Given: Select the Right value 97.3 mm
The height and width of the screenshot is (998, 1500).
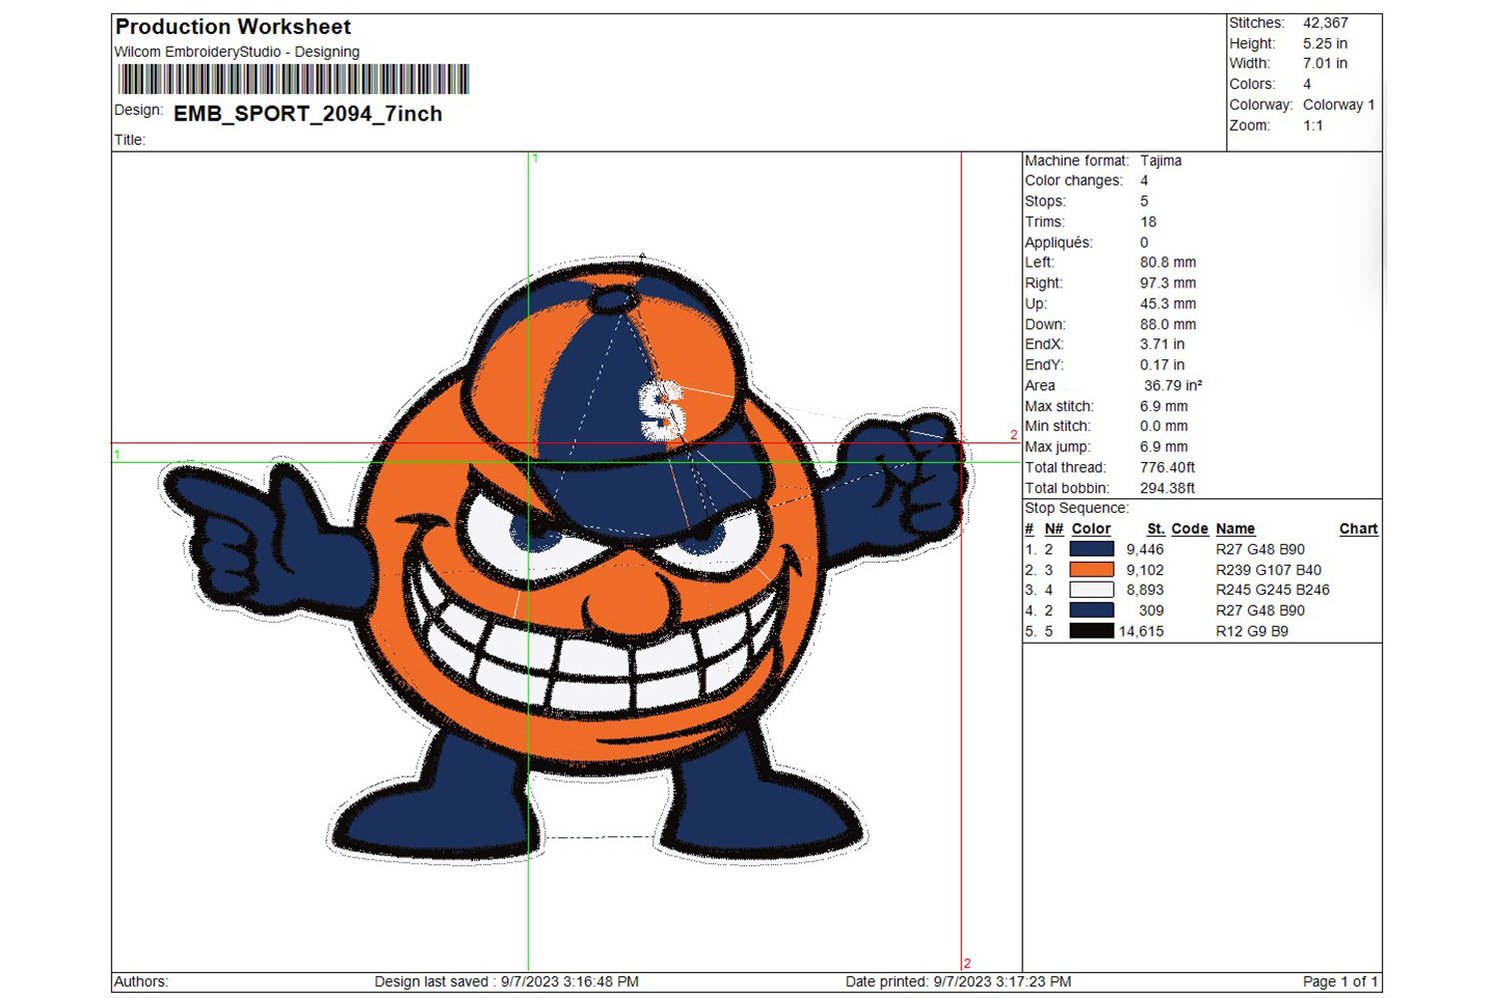Looking at the screenshot, I should tap(1168, 283).
